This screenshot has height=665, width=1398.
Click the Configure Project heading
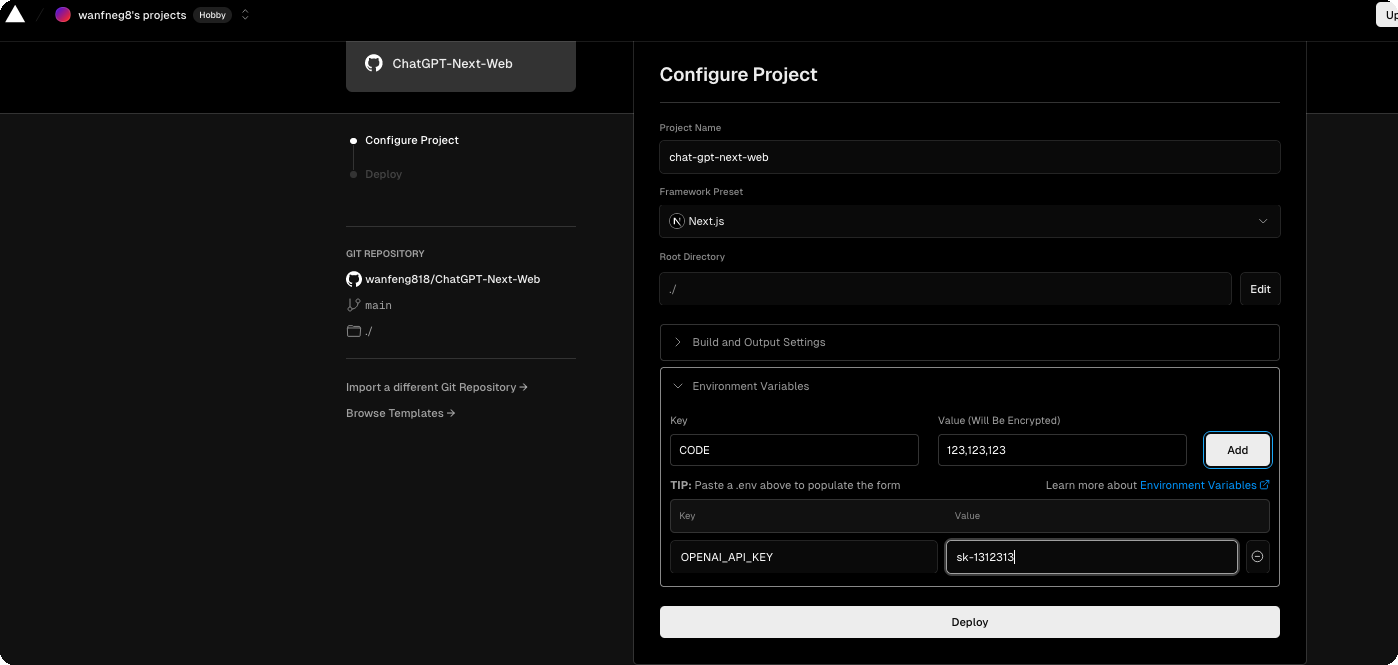point(738,74)
